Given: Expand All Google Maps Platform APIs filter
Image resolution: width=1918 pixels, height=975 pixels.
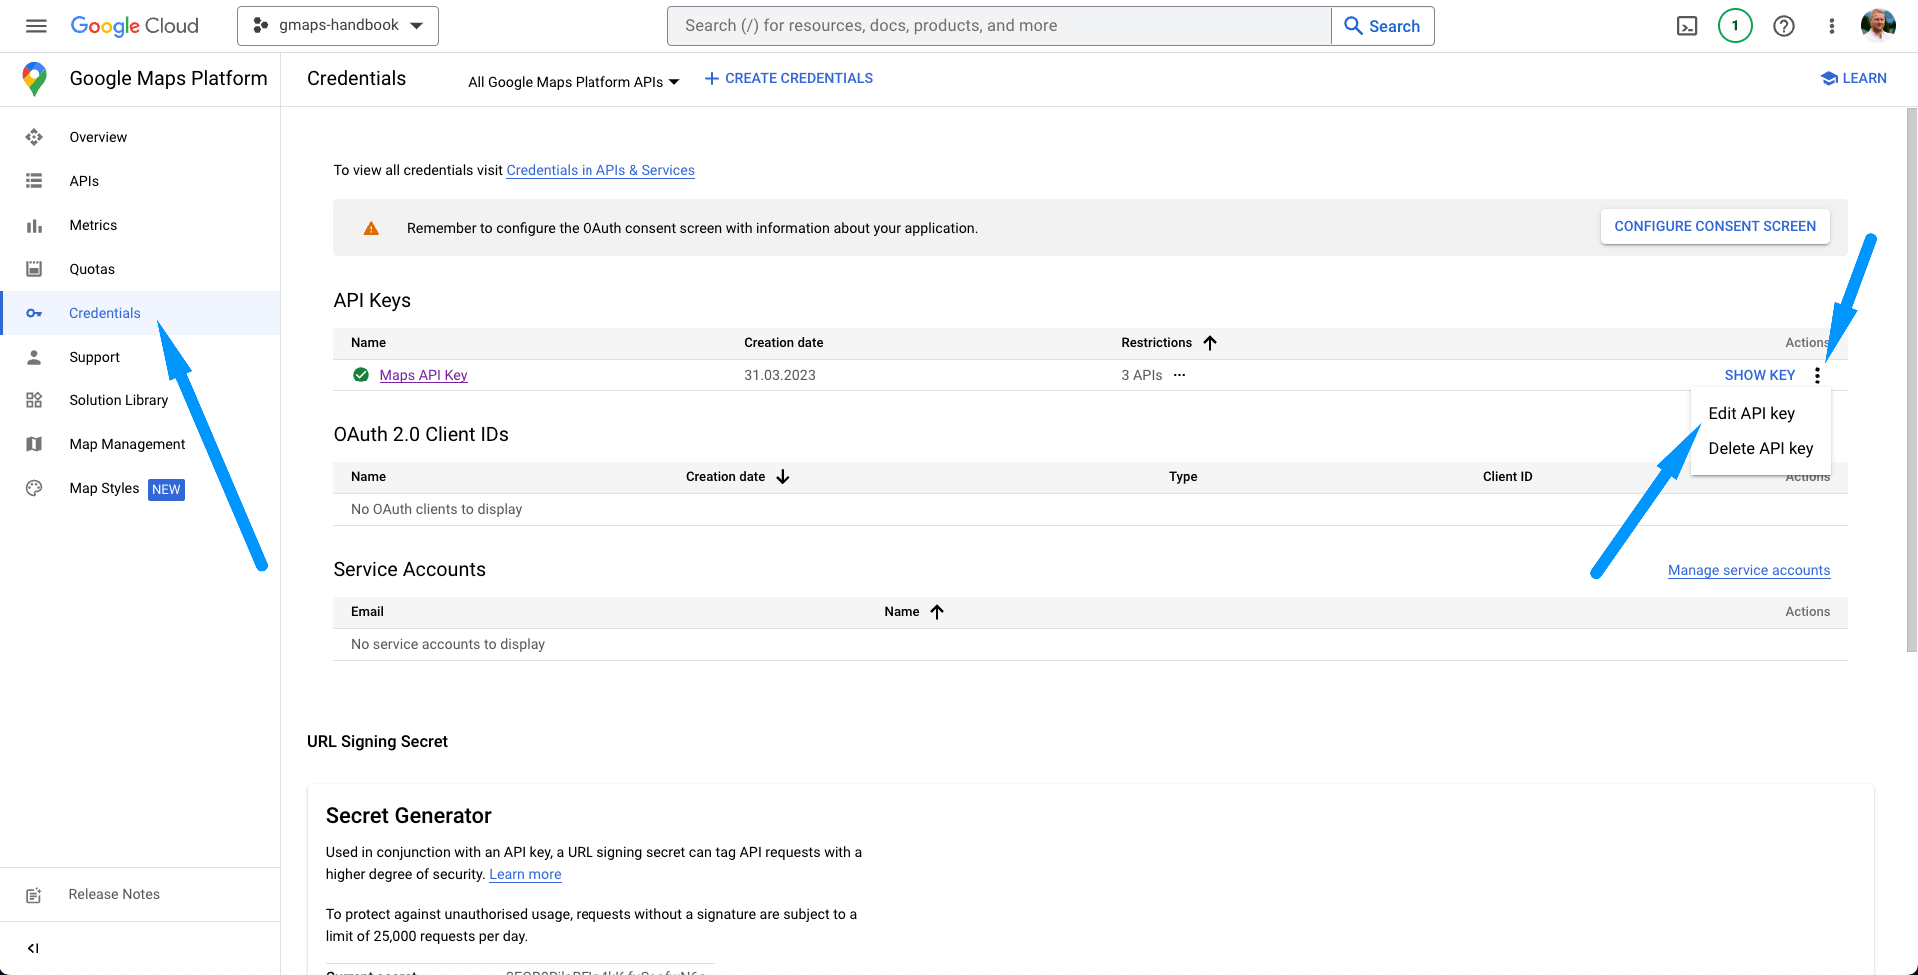Looking at the screenshot, I should tap(574, 82).
